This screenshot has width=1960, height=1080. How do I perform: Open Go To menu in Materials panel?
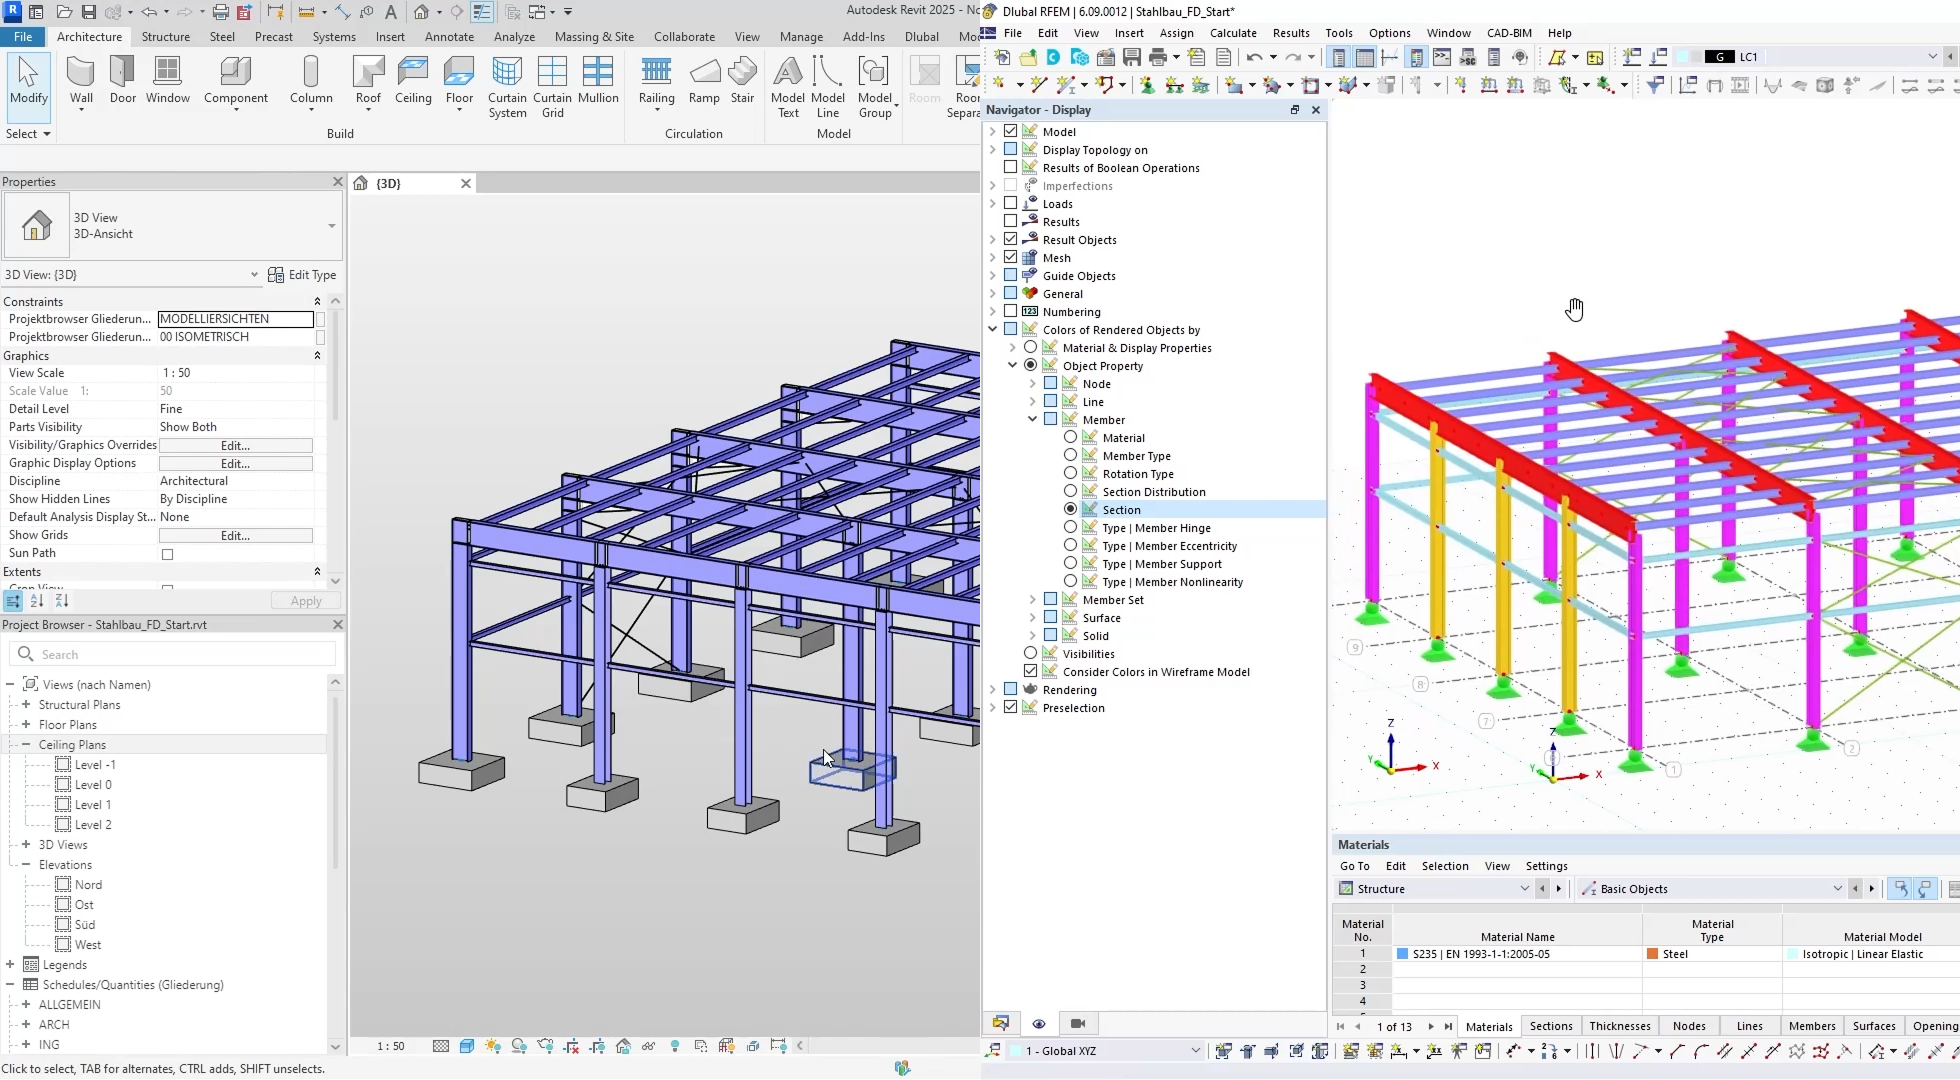1354,866
